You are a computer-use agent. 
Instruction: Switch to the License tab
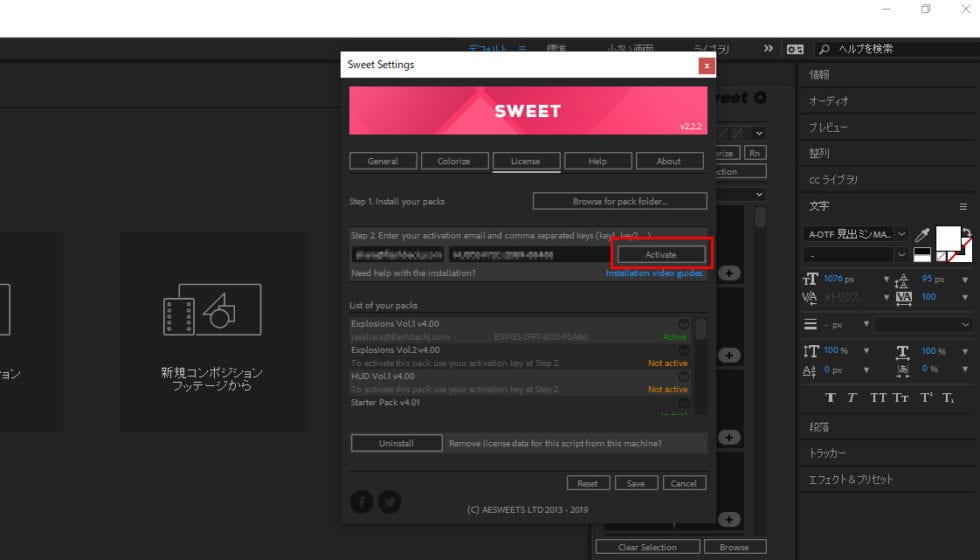tap(526, 161)
